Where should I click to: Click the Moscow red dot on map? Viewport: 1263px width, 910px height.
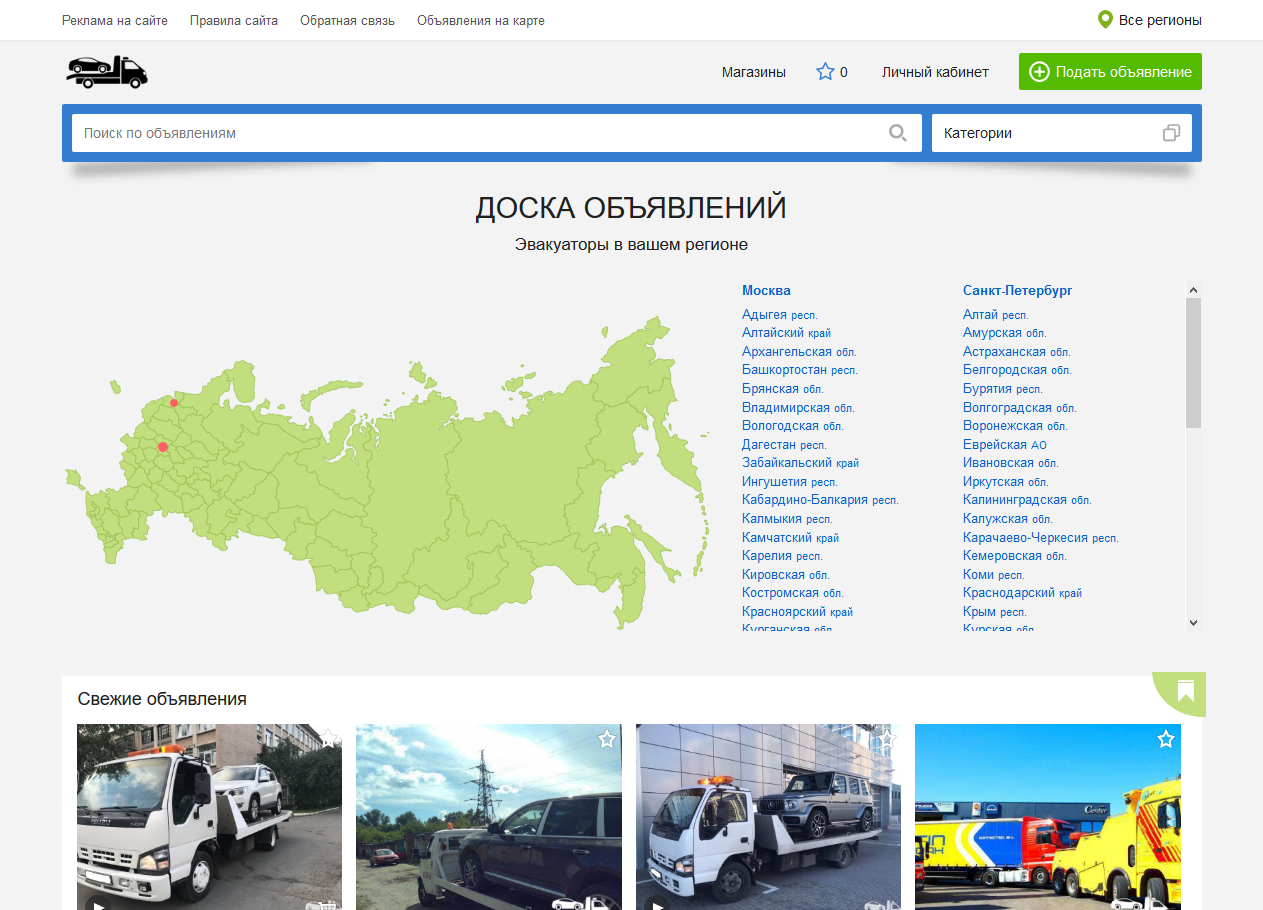(x=163, y=447)
